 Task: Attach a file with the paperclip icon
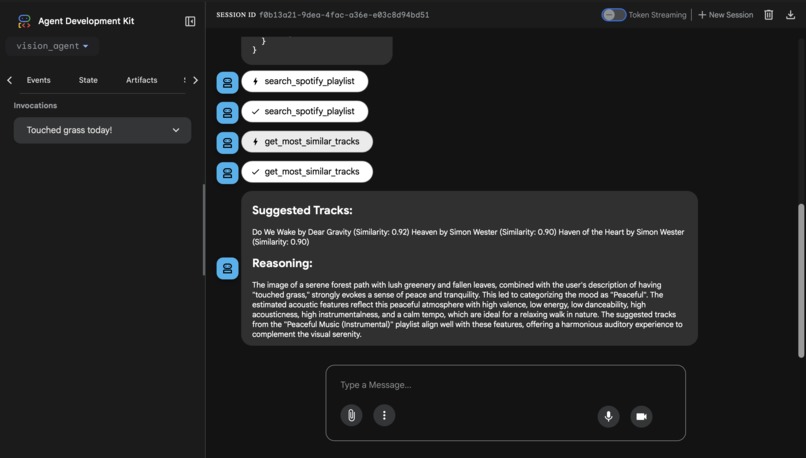point(351,415)
